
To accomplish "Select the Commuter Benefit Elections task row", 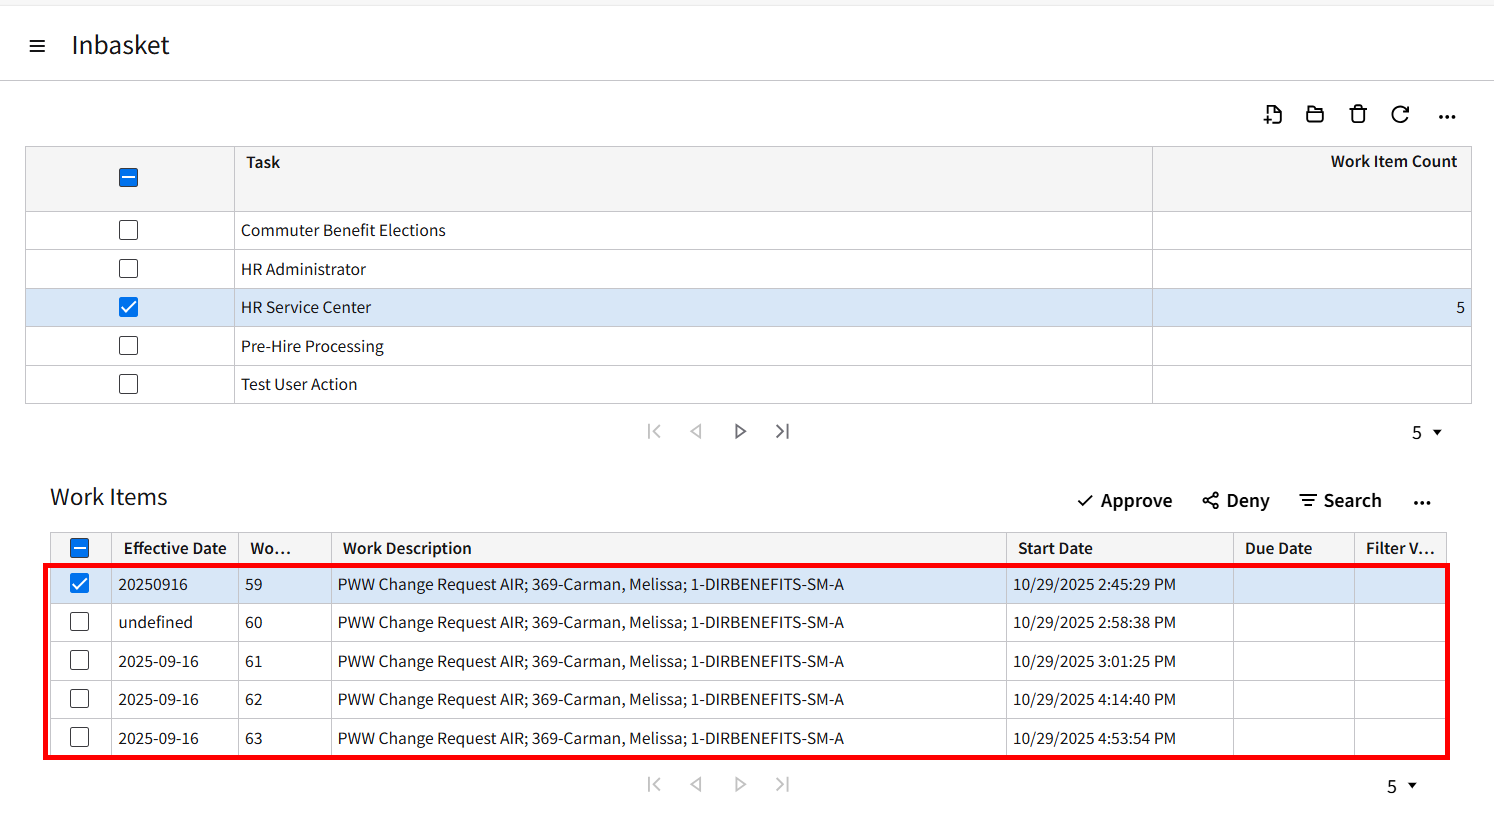I will pos(748,230).
